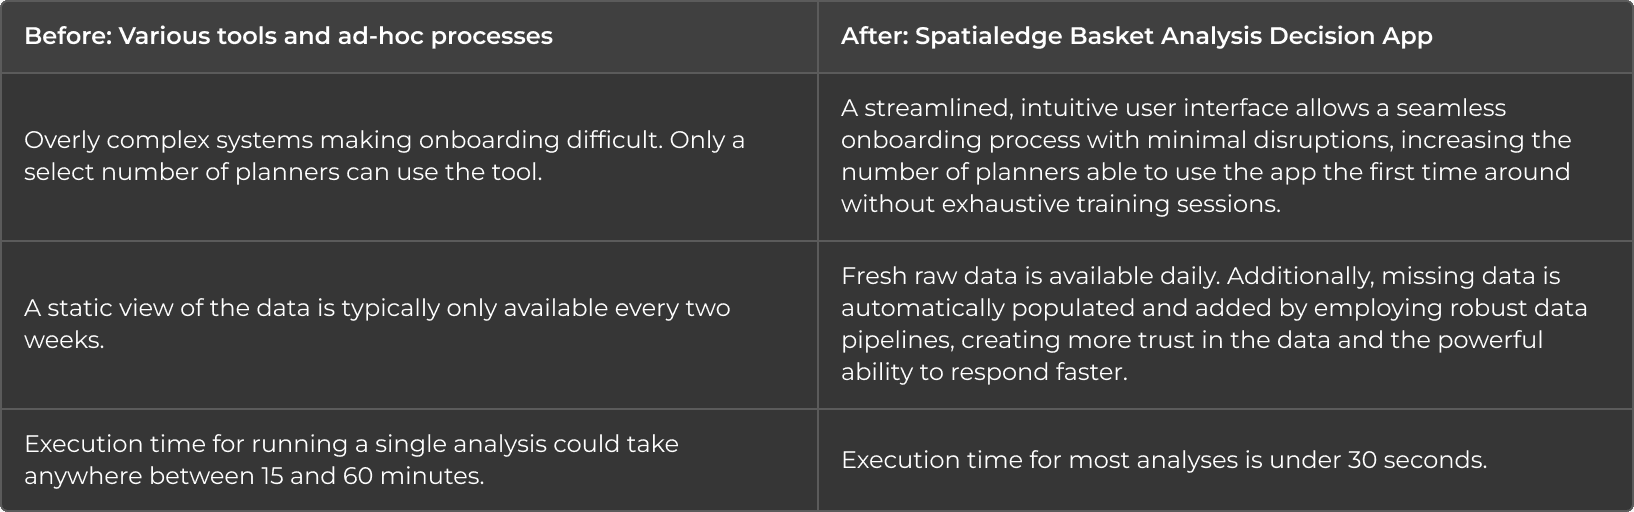Click the text 'ability to respond faster'
Screen dimensions: 1634x512
point(984,372)
